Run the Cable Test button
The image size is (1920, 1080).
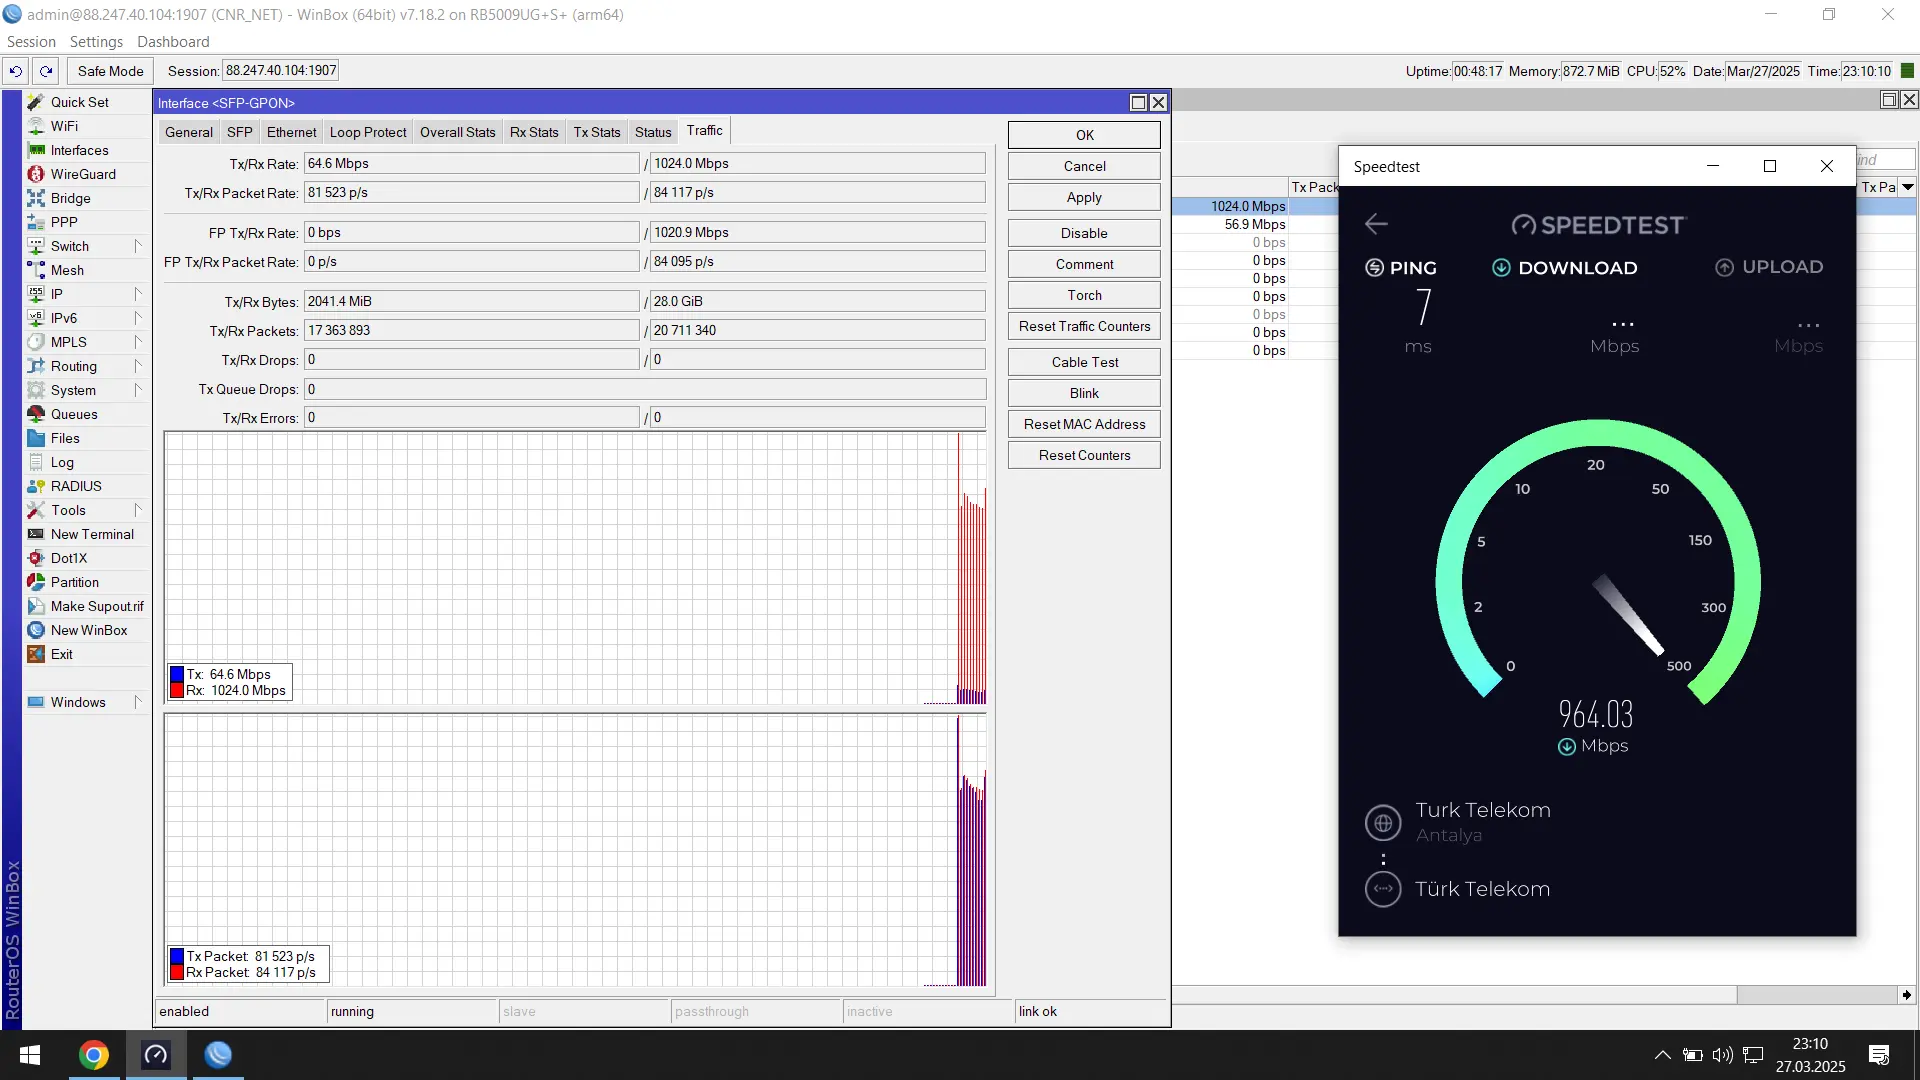pyautogui.click(x=1084, y=362)
